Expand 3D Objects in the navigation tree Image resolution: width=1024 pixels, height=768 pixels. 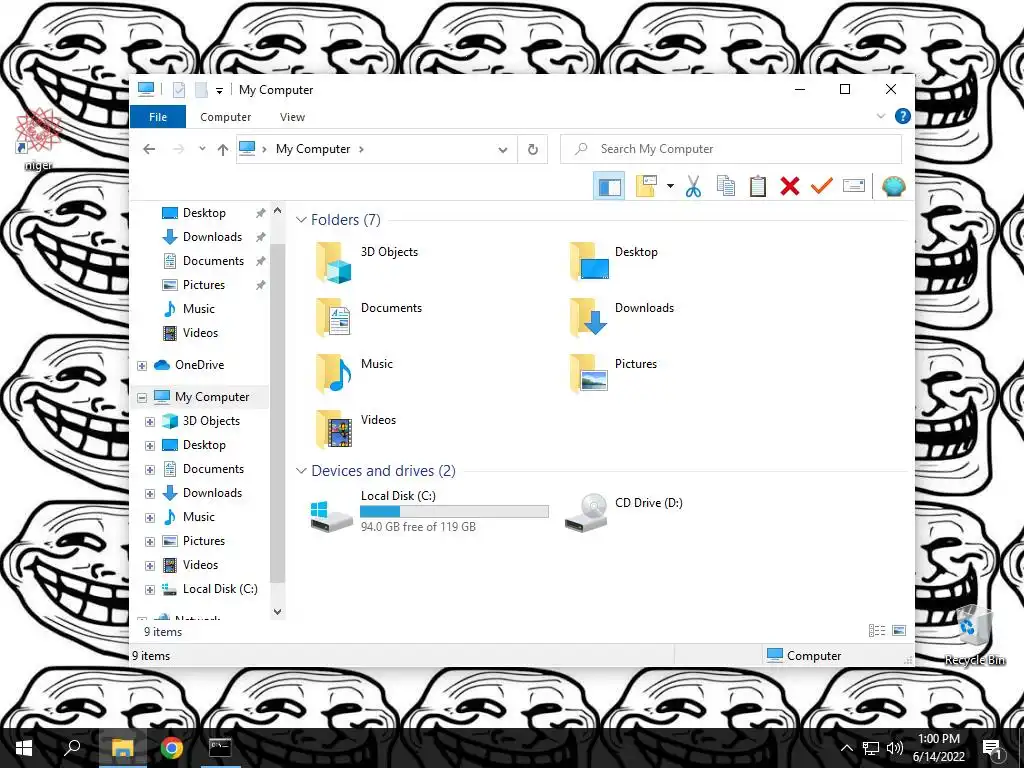point(150,422)
